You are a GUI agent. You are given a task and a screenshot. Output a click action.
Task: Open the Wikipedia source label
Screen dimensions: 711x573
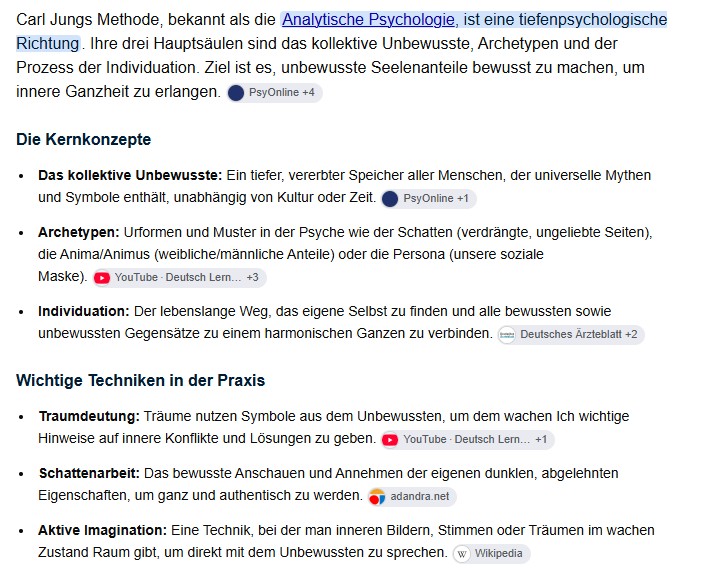point(499,554)
